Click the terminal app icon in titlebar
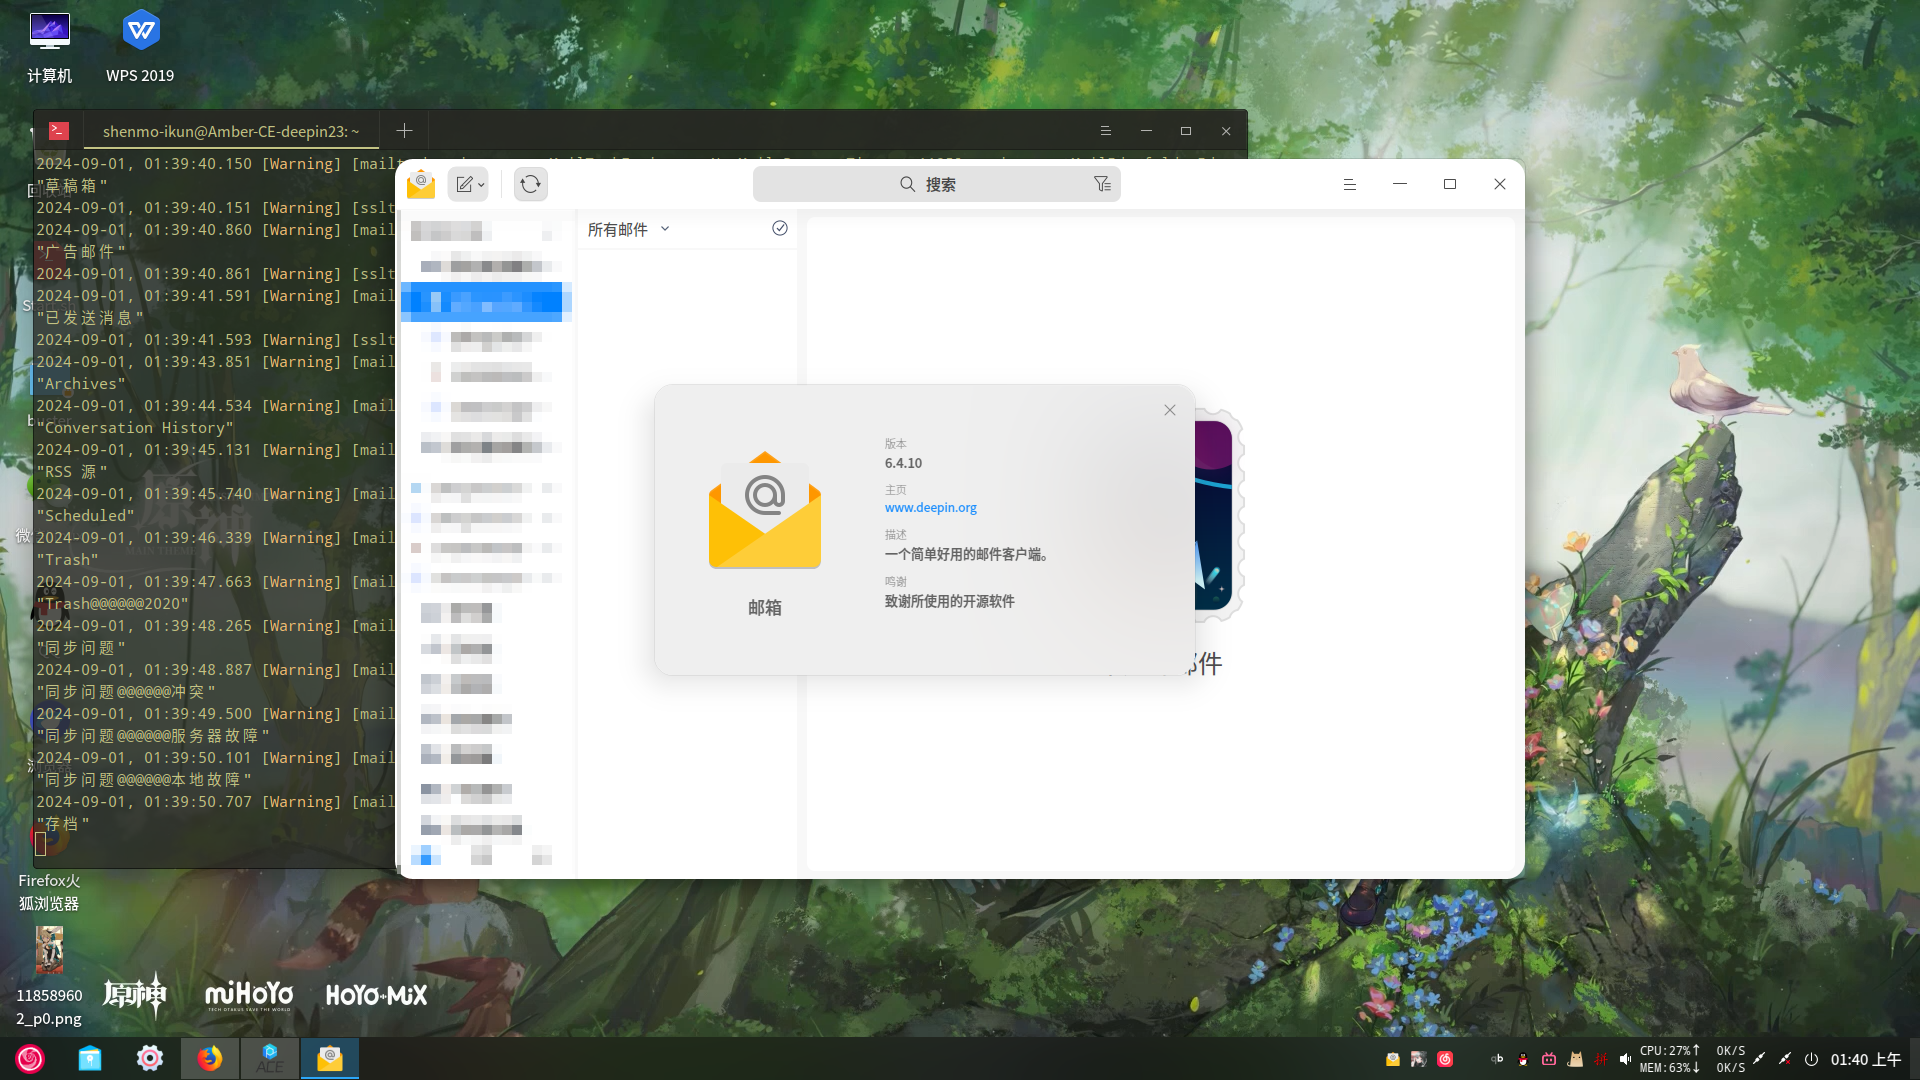The width and height of the screenshot is (1920, 1080). [59, 130]
